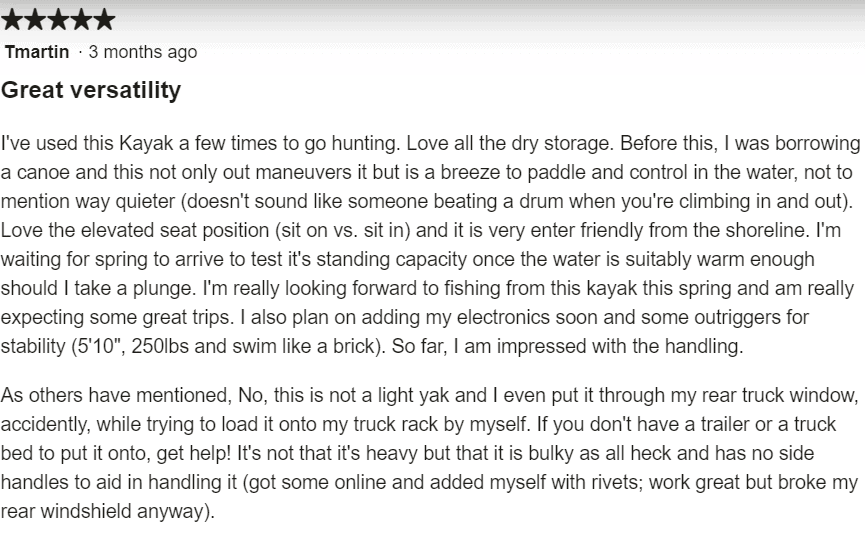The height and width of the screenshot is (536, 865).
Task: Click the '3 months ago' timestamp
Action: pyautogui.click(x=143, y=52)
